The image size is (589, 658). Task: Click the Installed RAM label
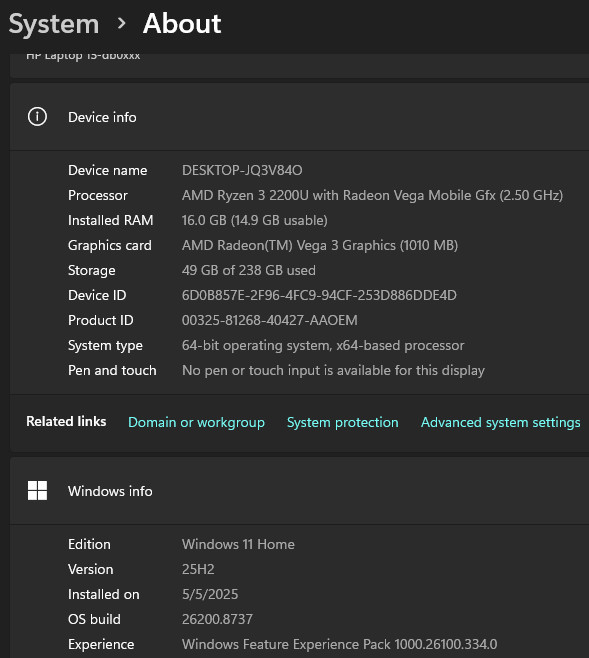[x=110, y=220]
